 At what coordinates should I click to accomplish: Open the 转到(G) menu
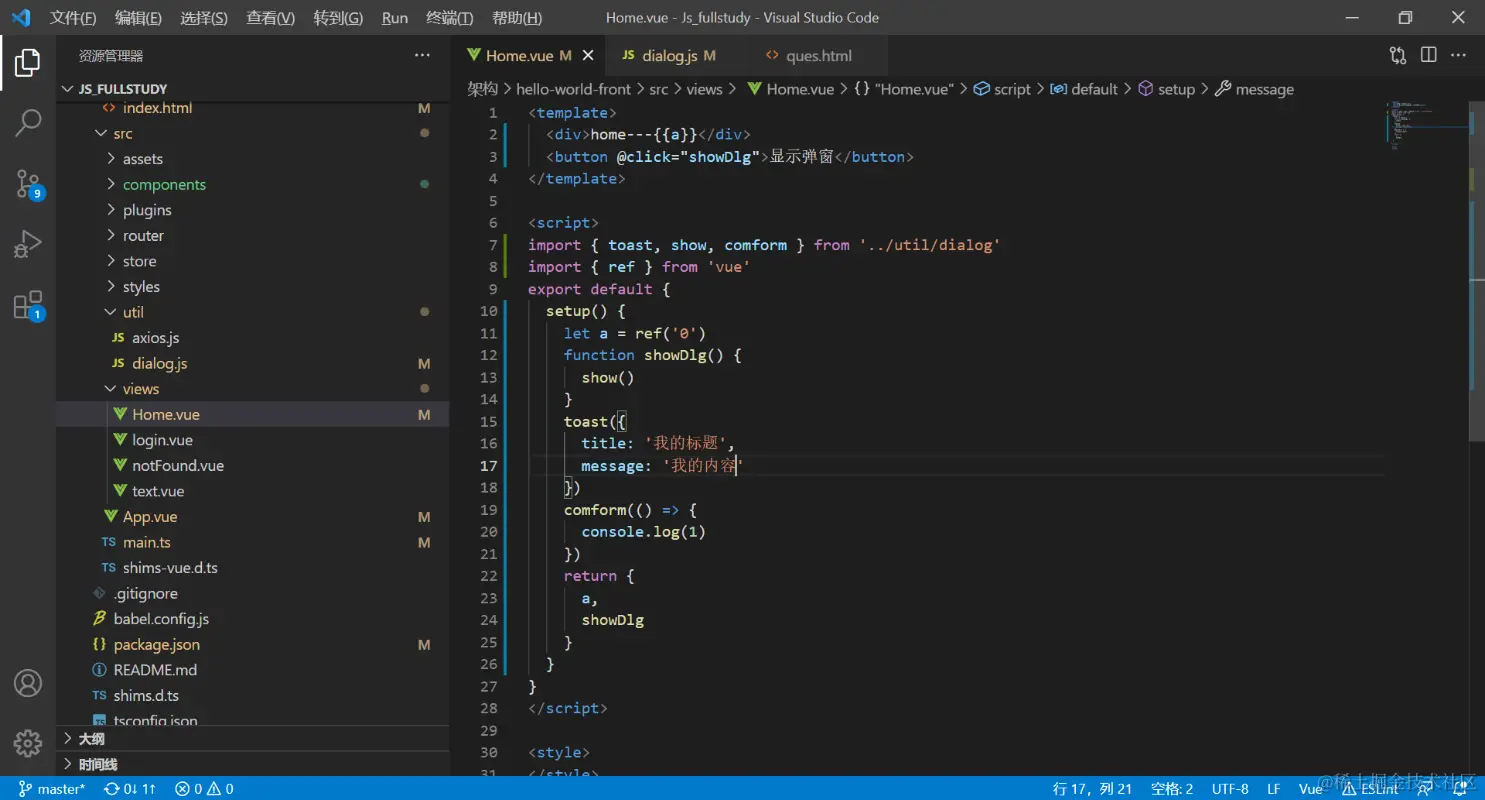(338, 18)
